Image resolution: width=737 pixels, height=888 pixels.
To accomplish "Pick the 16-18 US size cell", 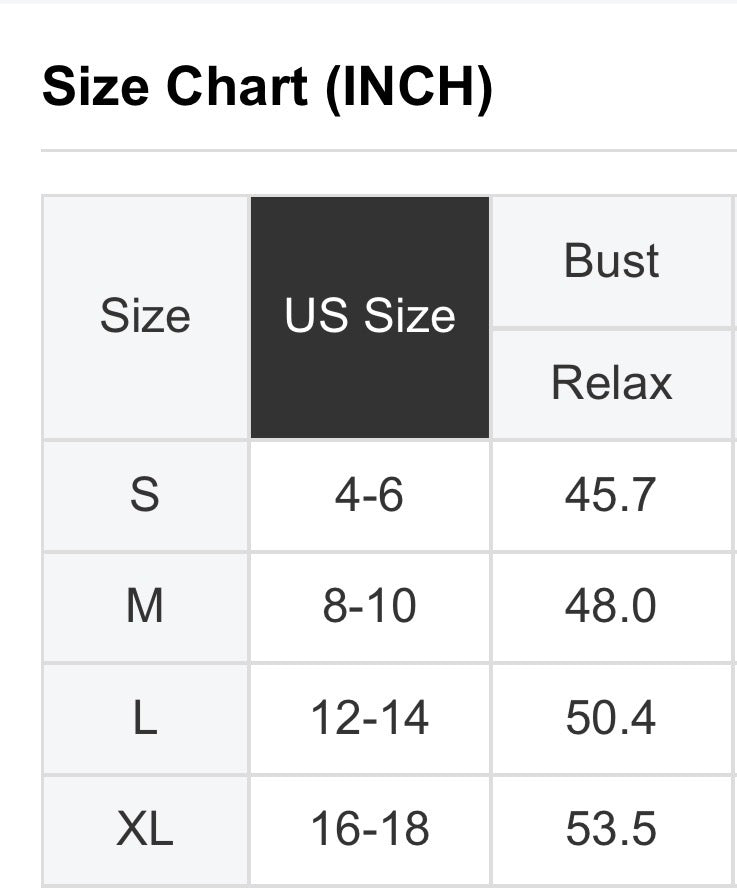I will tap(370, 829).
